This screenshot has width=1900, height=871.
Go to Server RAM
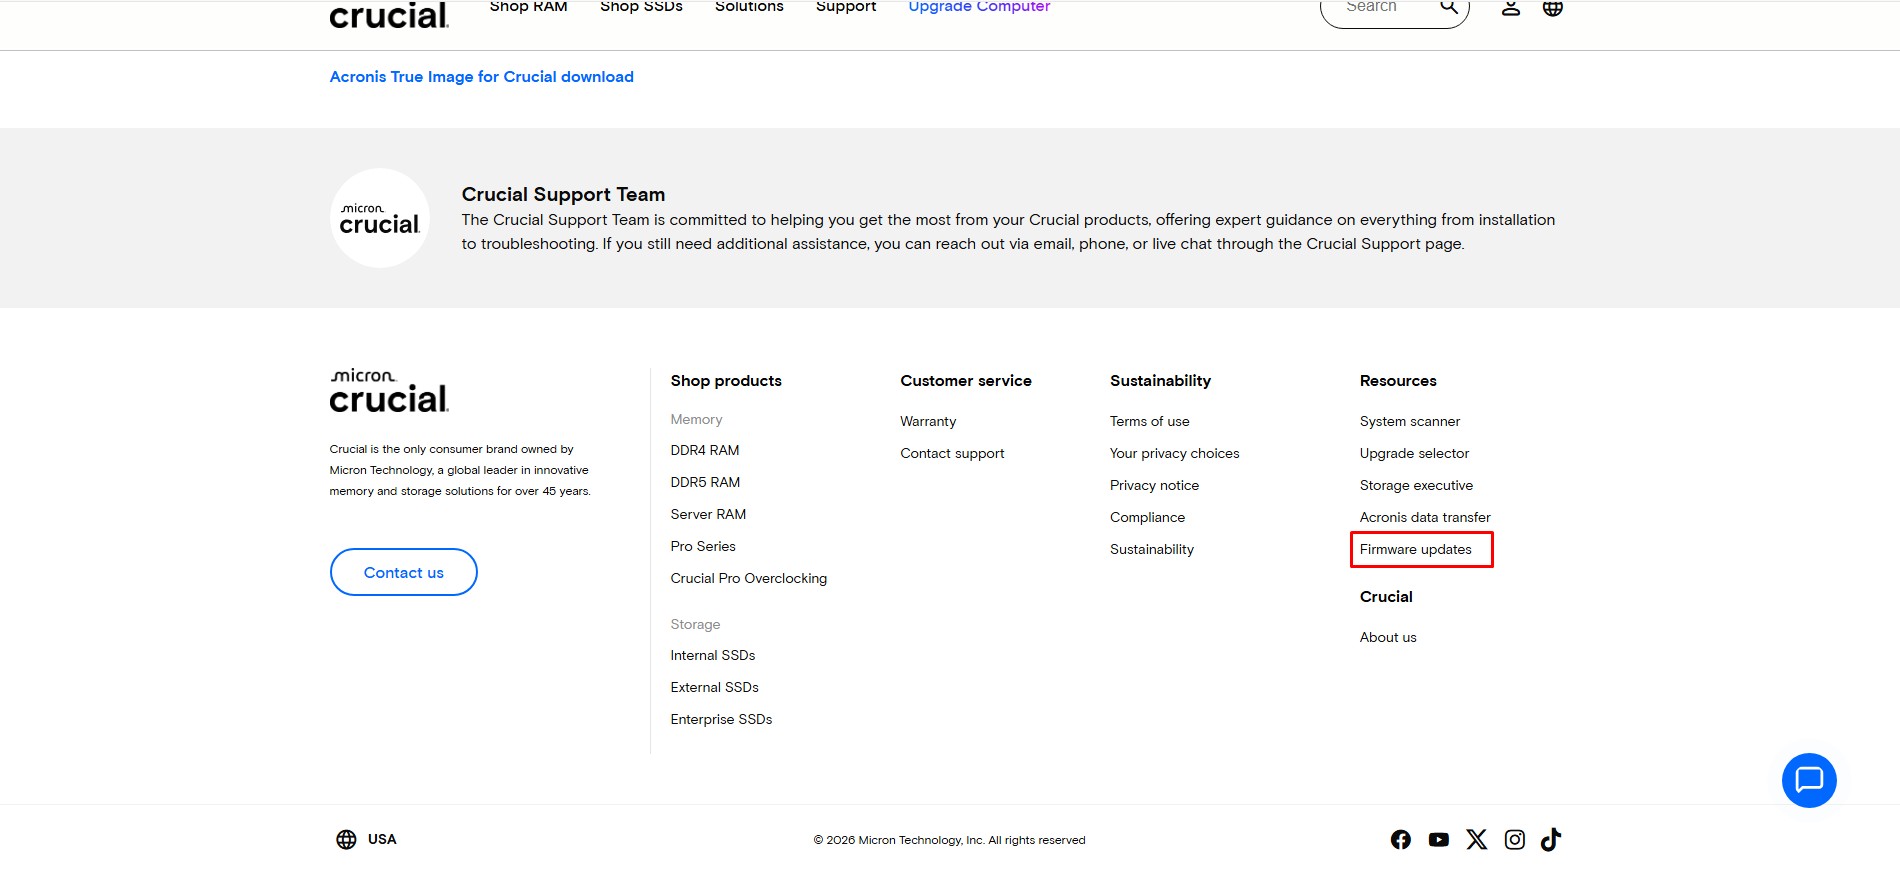click(x=708, y=515)
